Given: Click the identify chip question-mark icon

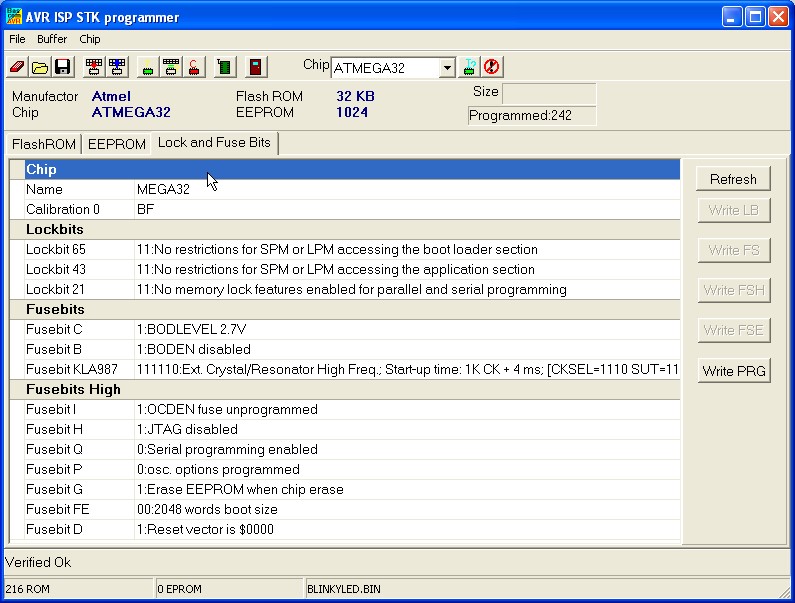Looking at the screenshot, I should (x=469, y=67).
